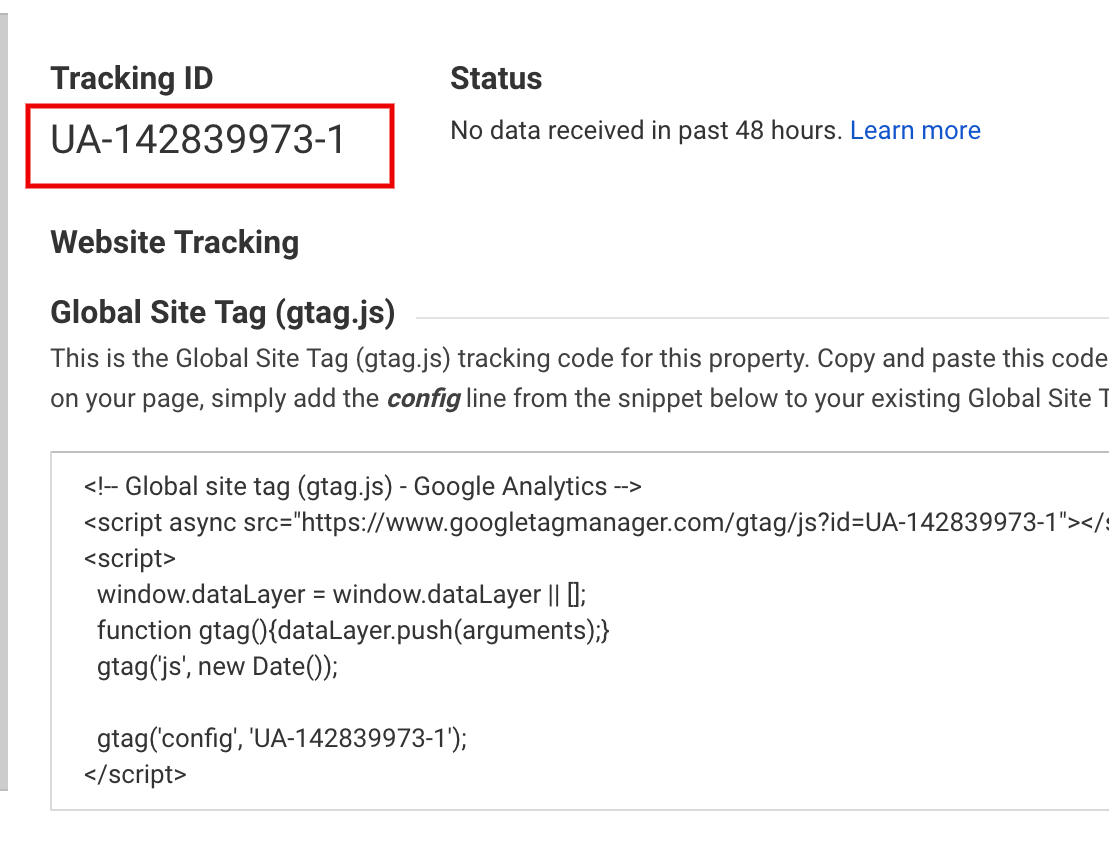This screenshot has width=1109, height=851.
Task: Select the bold config word in the description
Action: (425, 398)
